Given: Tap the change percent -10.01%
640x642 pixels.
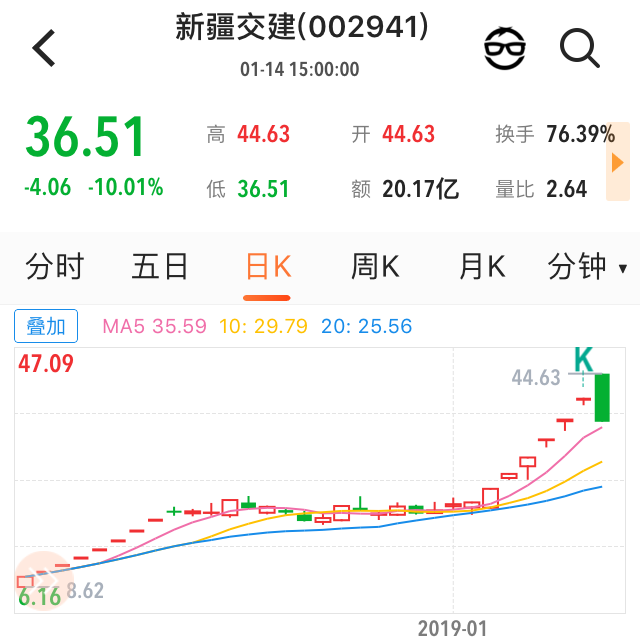Looking at the screenshot, I should [x=125, y=187].
